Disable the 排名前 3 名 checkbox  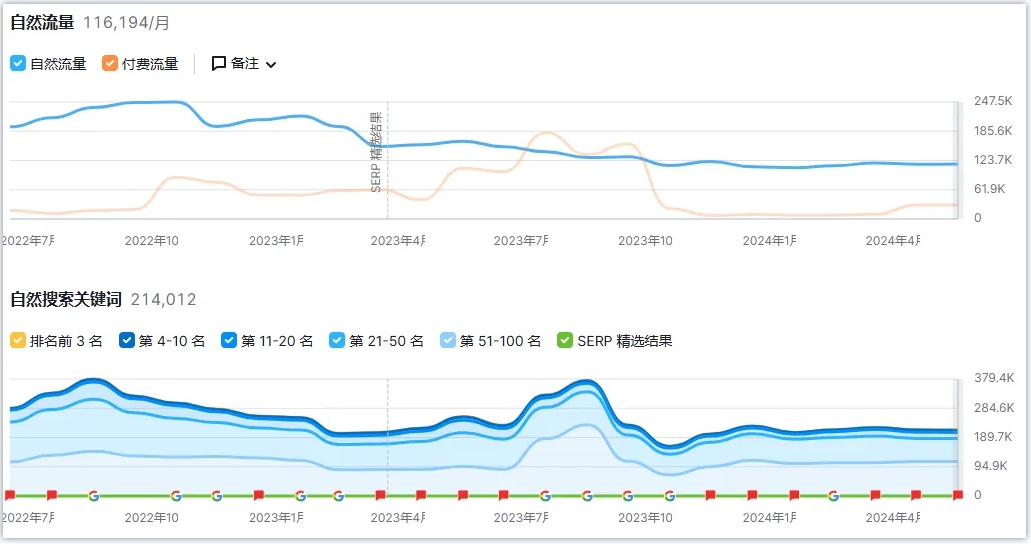click(18, 340)
